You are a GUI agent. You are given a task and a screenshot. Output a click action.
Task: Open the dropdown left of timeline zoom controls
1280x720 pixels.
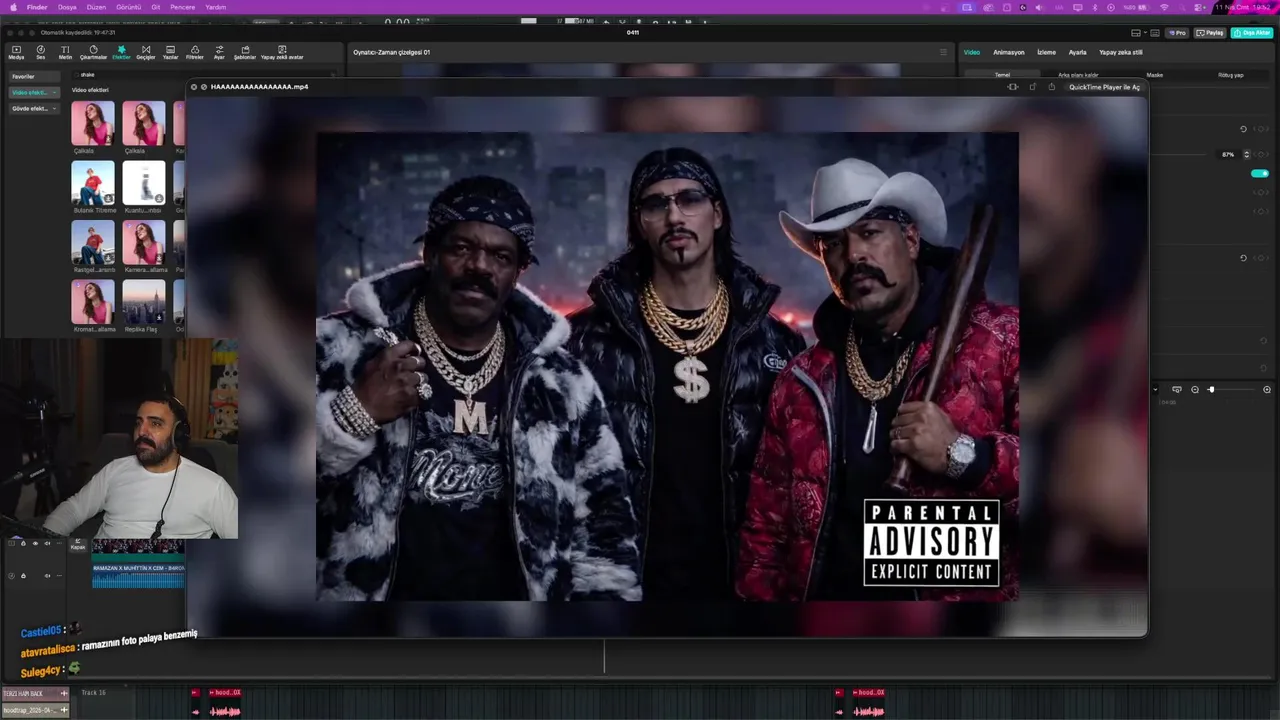[x=1155, y=389]
